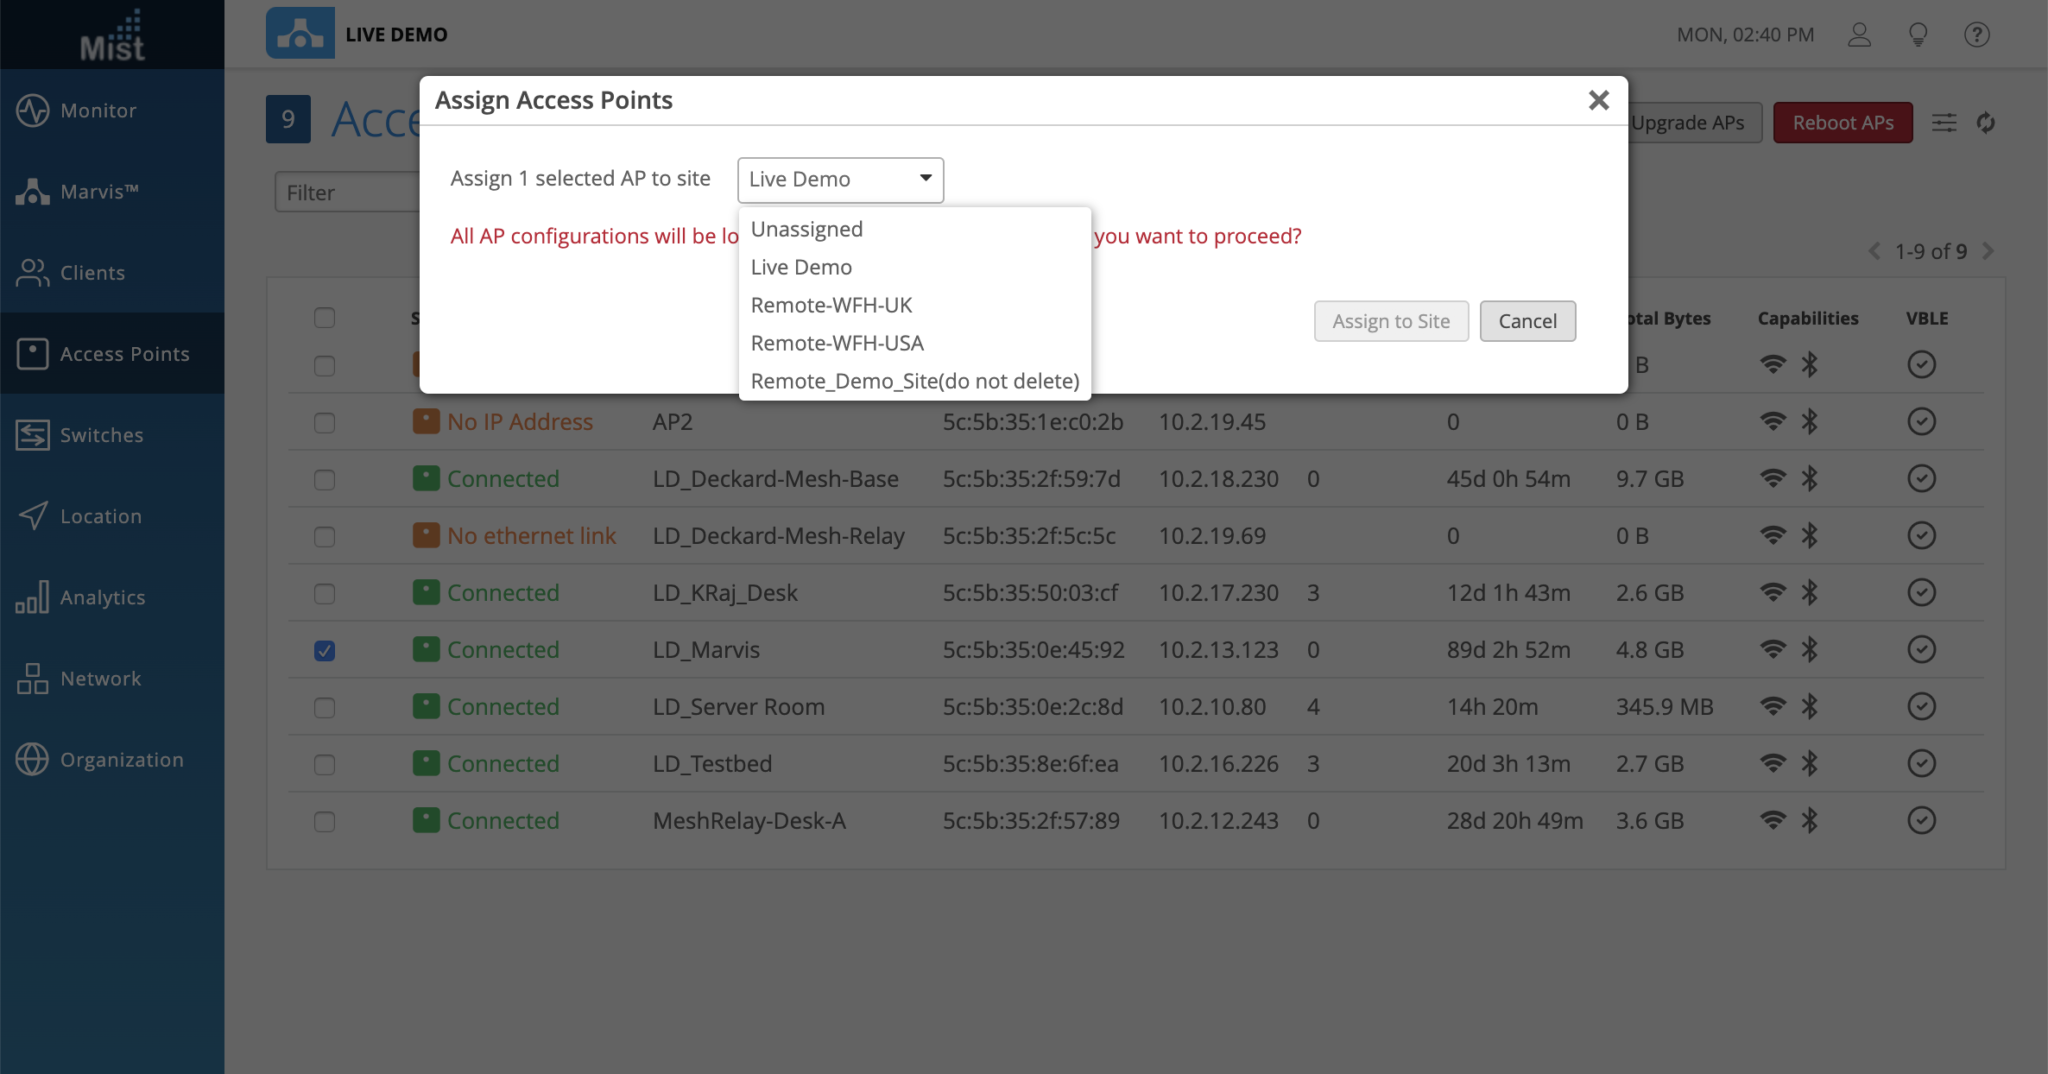Screen dimensions: 2048x1074
Task: Close the Assign Access Points dialog
Action: [x=1598, y=100]
